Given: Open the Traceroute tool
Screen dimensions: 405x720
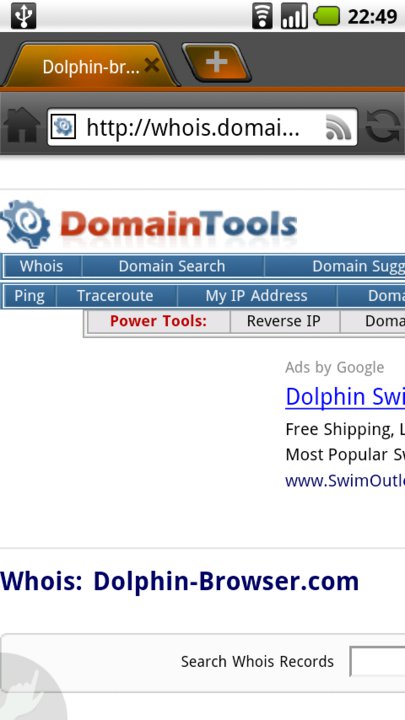Looking at the screenshot, I should pyautogui.click(x=115, y=296).
